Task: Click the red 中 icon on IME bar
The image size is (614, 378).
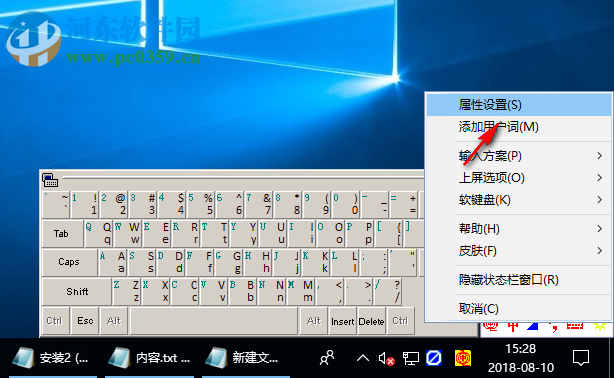Action: point(513,327)
